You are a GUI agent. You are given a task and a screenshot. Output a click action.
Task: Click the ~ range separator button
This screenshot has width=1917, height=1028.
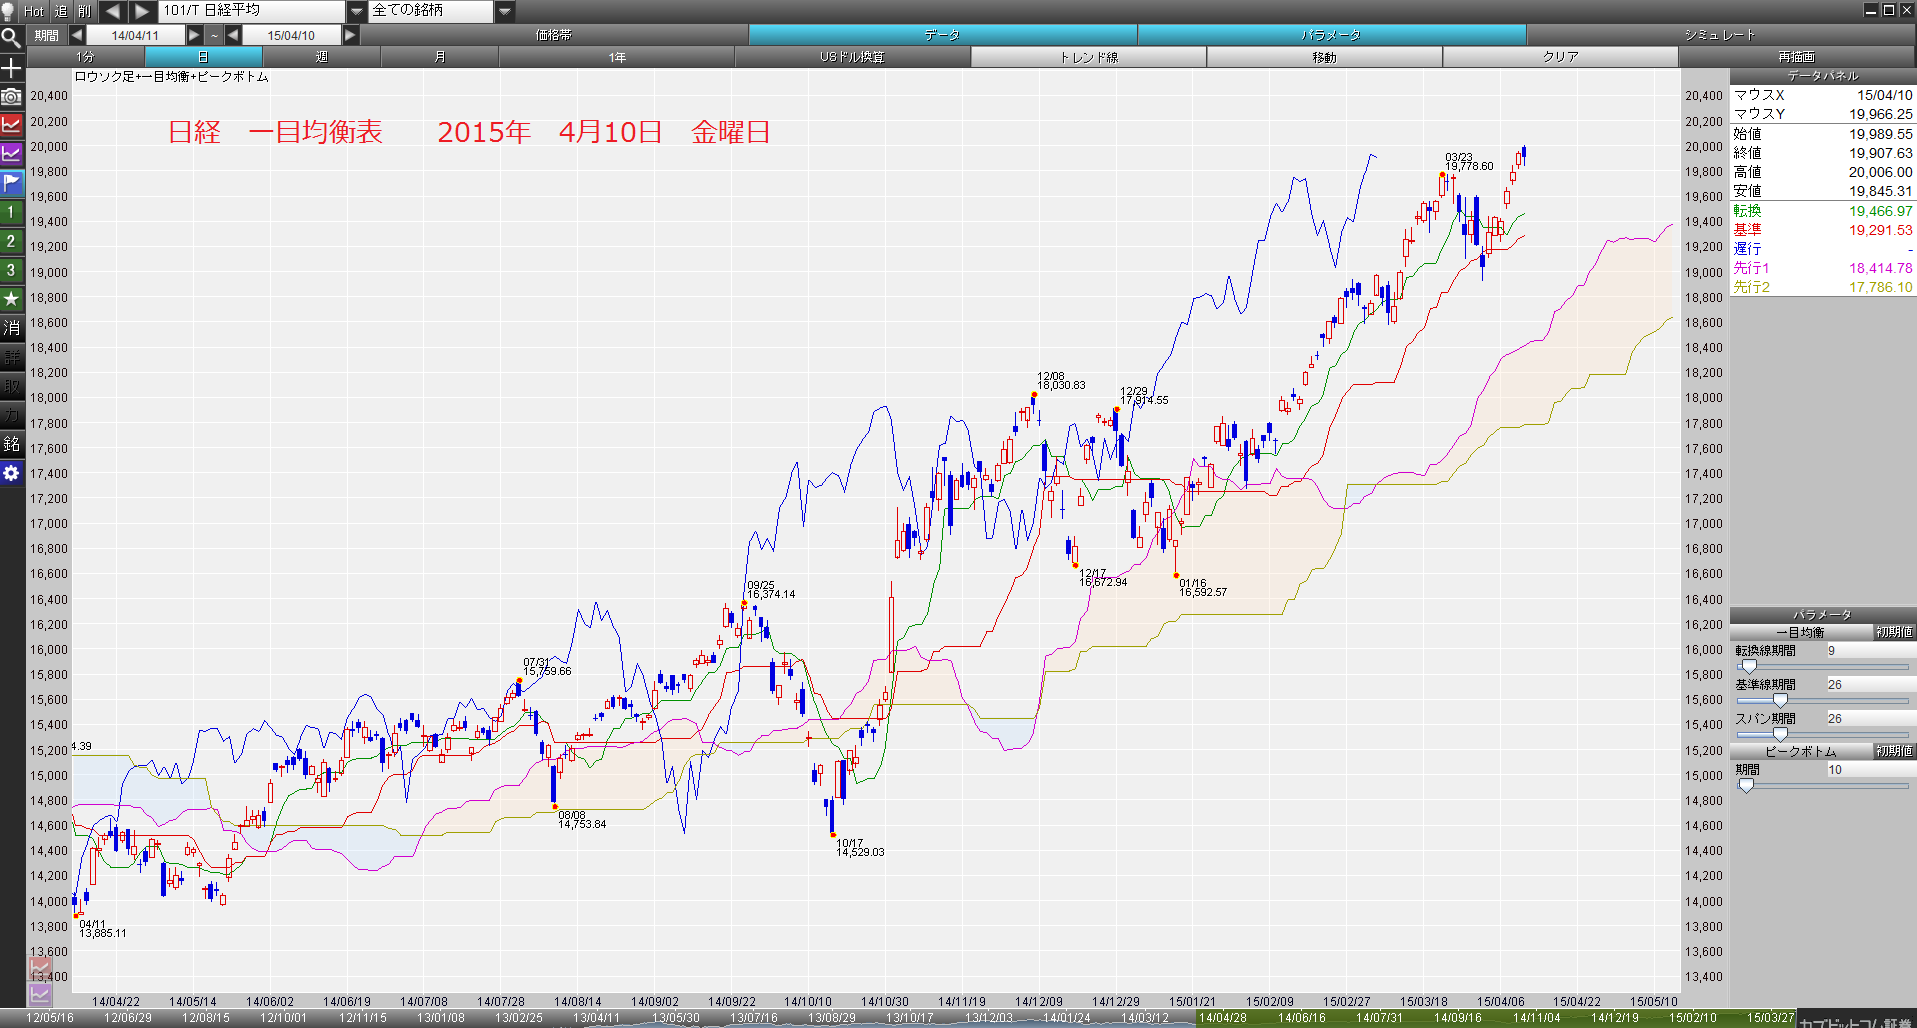click(x=214, y=35)
